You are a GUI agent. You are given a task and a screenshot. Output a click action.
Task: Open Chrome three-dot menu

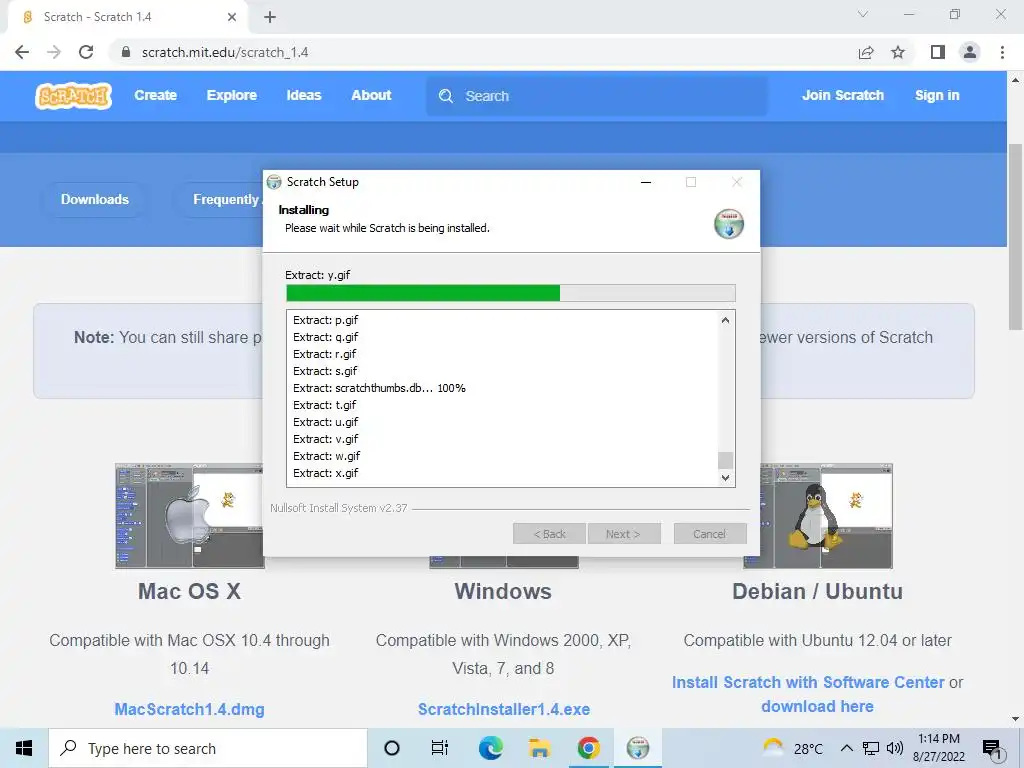click(x=1002, y=52)
